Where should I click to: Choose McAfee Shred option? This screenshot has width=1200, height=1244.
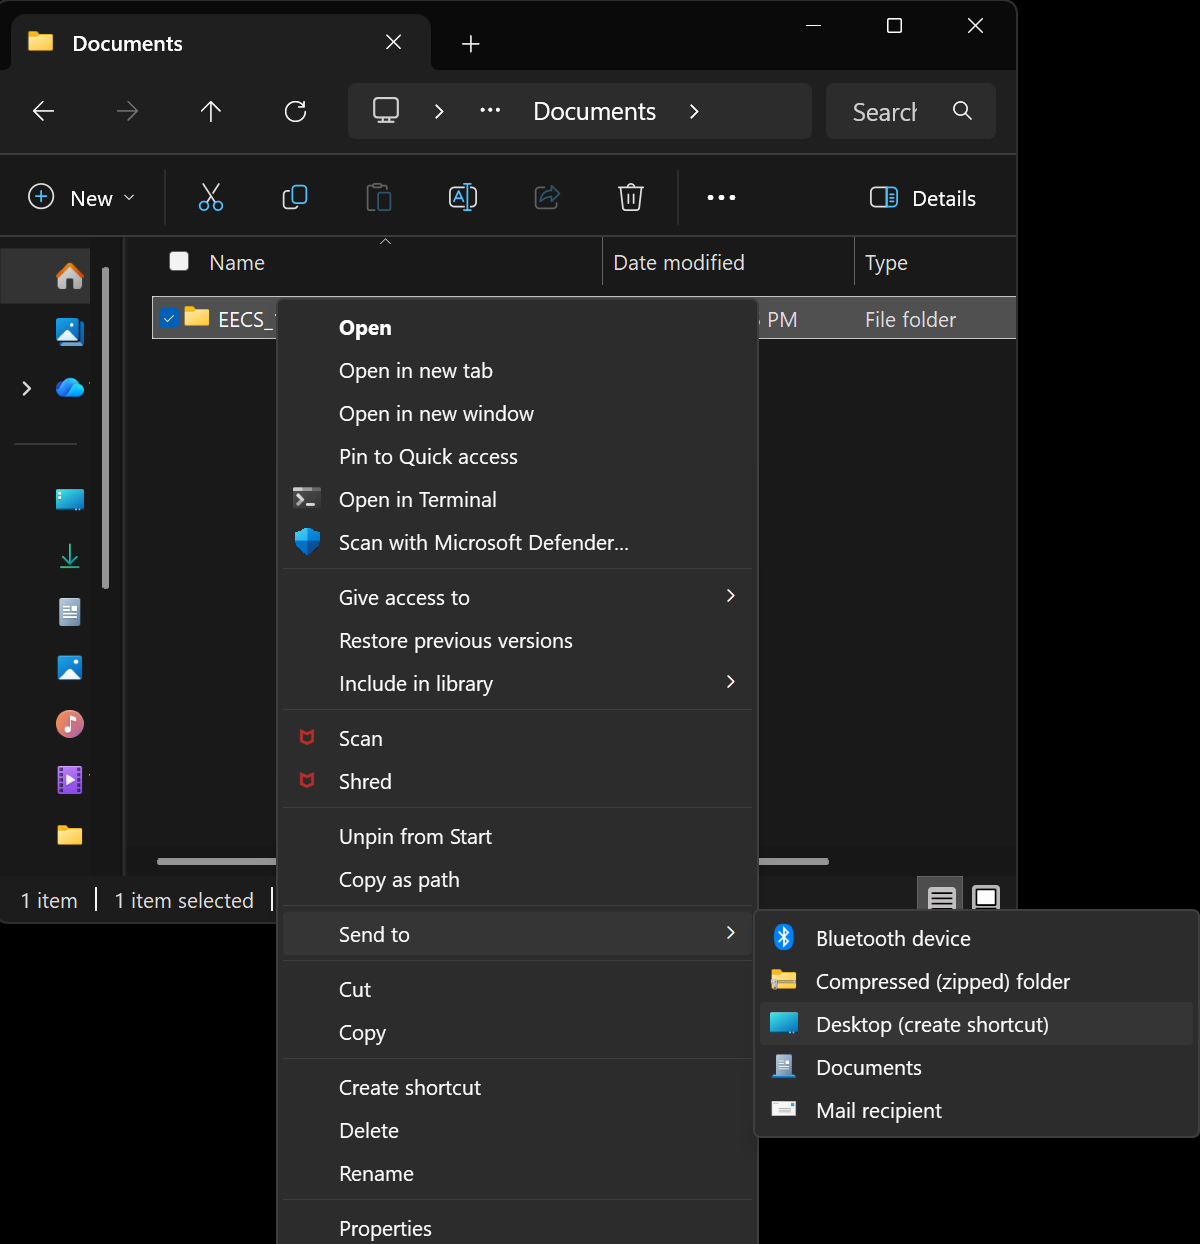[x=517, y=782]
